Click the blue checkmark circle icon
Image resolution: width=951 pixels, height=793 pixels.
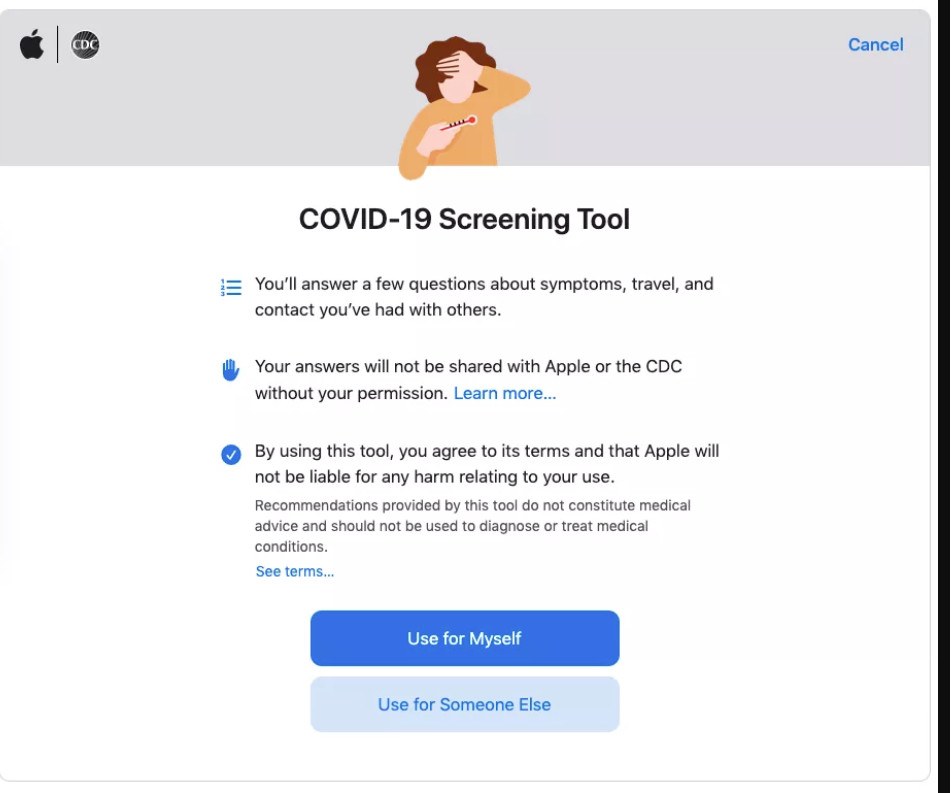[x=231, y=454]
